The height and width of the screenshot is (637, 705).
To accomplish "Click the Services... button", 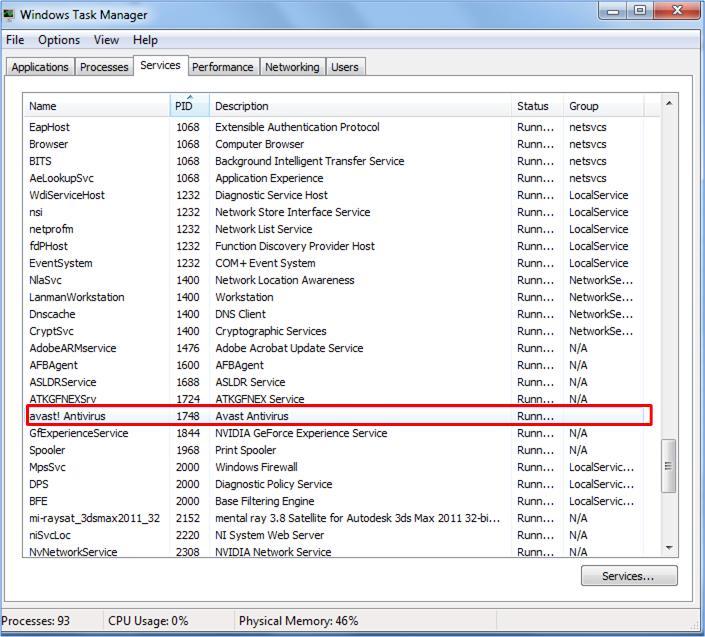I will tap(629, 576).
